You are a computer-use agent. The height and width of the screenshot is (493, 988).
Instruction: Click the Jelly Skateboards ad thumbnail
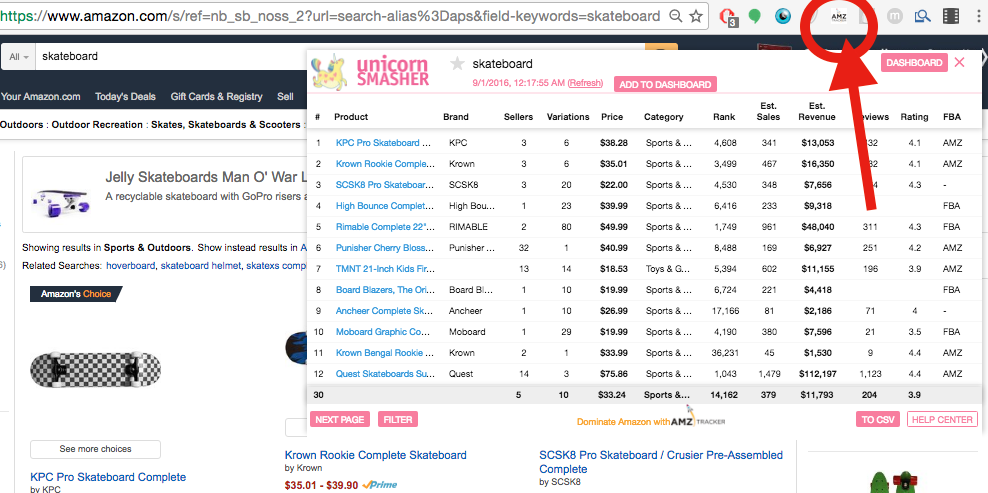pyautogui.click(x=60, y=199)
